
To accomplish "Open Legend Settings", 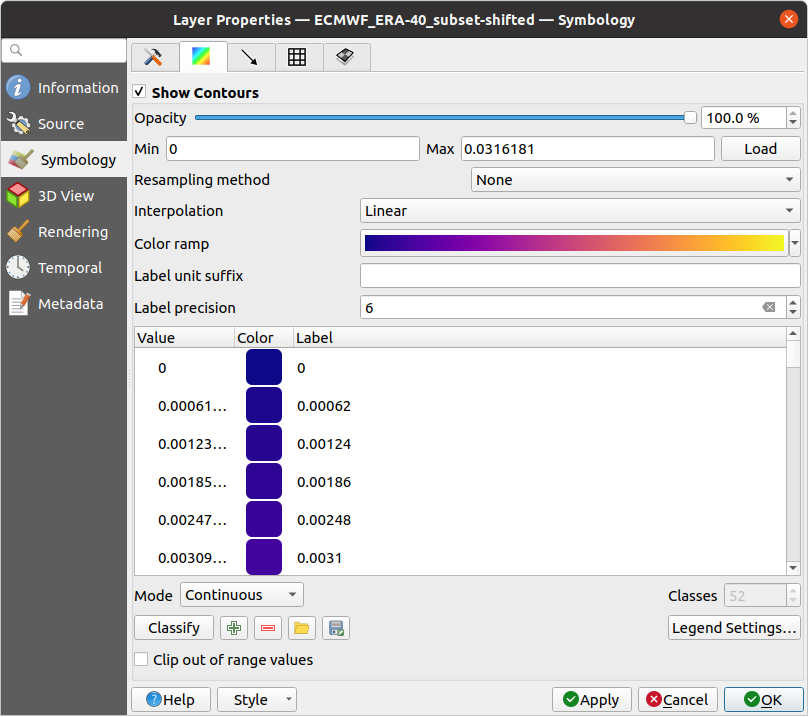I will tap(734, 628).
